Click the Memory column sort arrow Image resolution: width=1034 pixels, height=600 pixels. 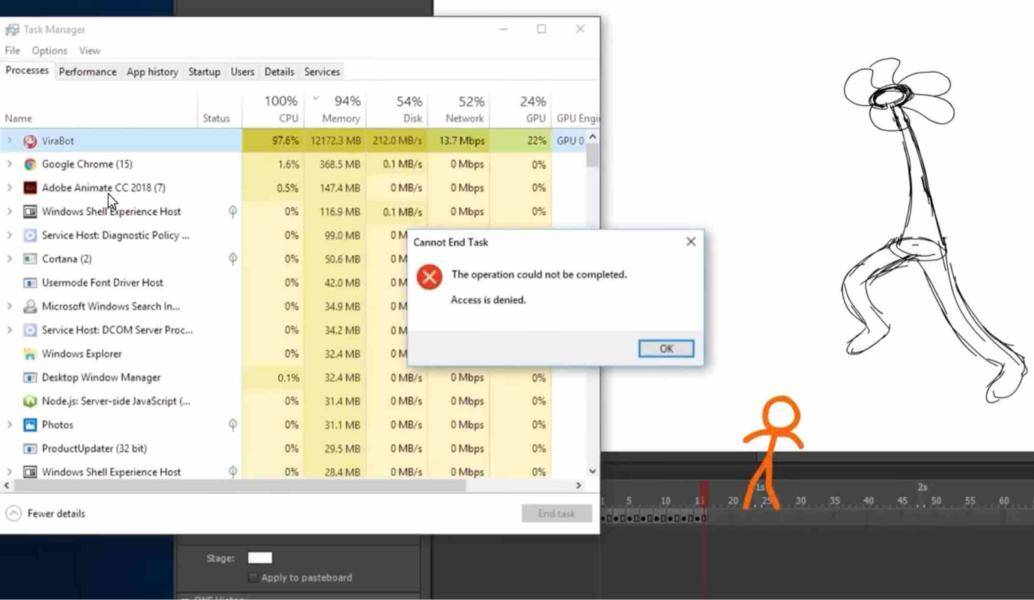(316, 99)
